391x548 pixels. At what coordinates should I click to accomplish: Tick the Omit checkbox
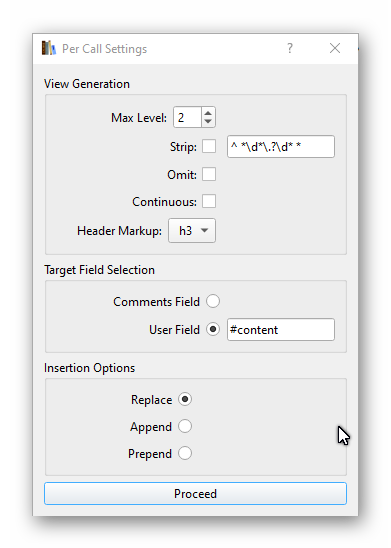[x=209, y=174]
